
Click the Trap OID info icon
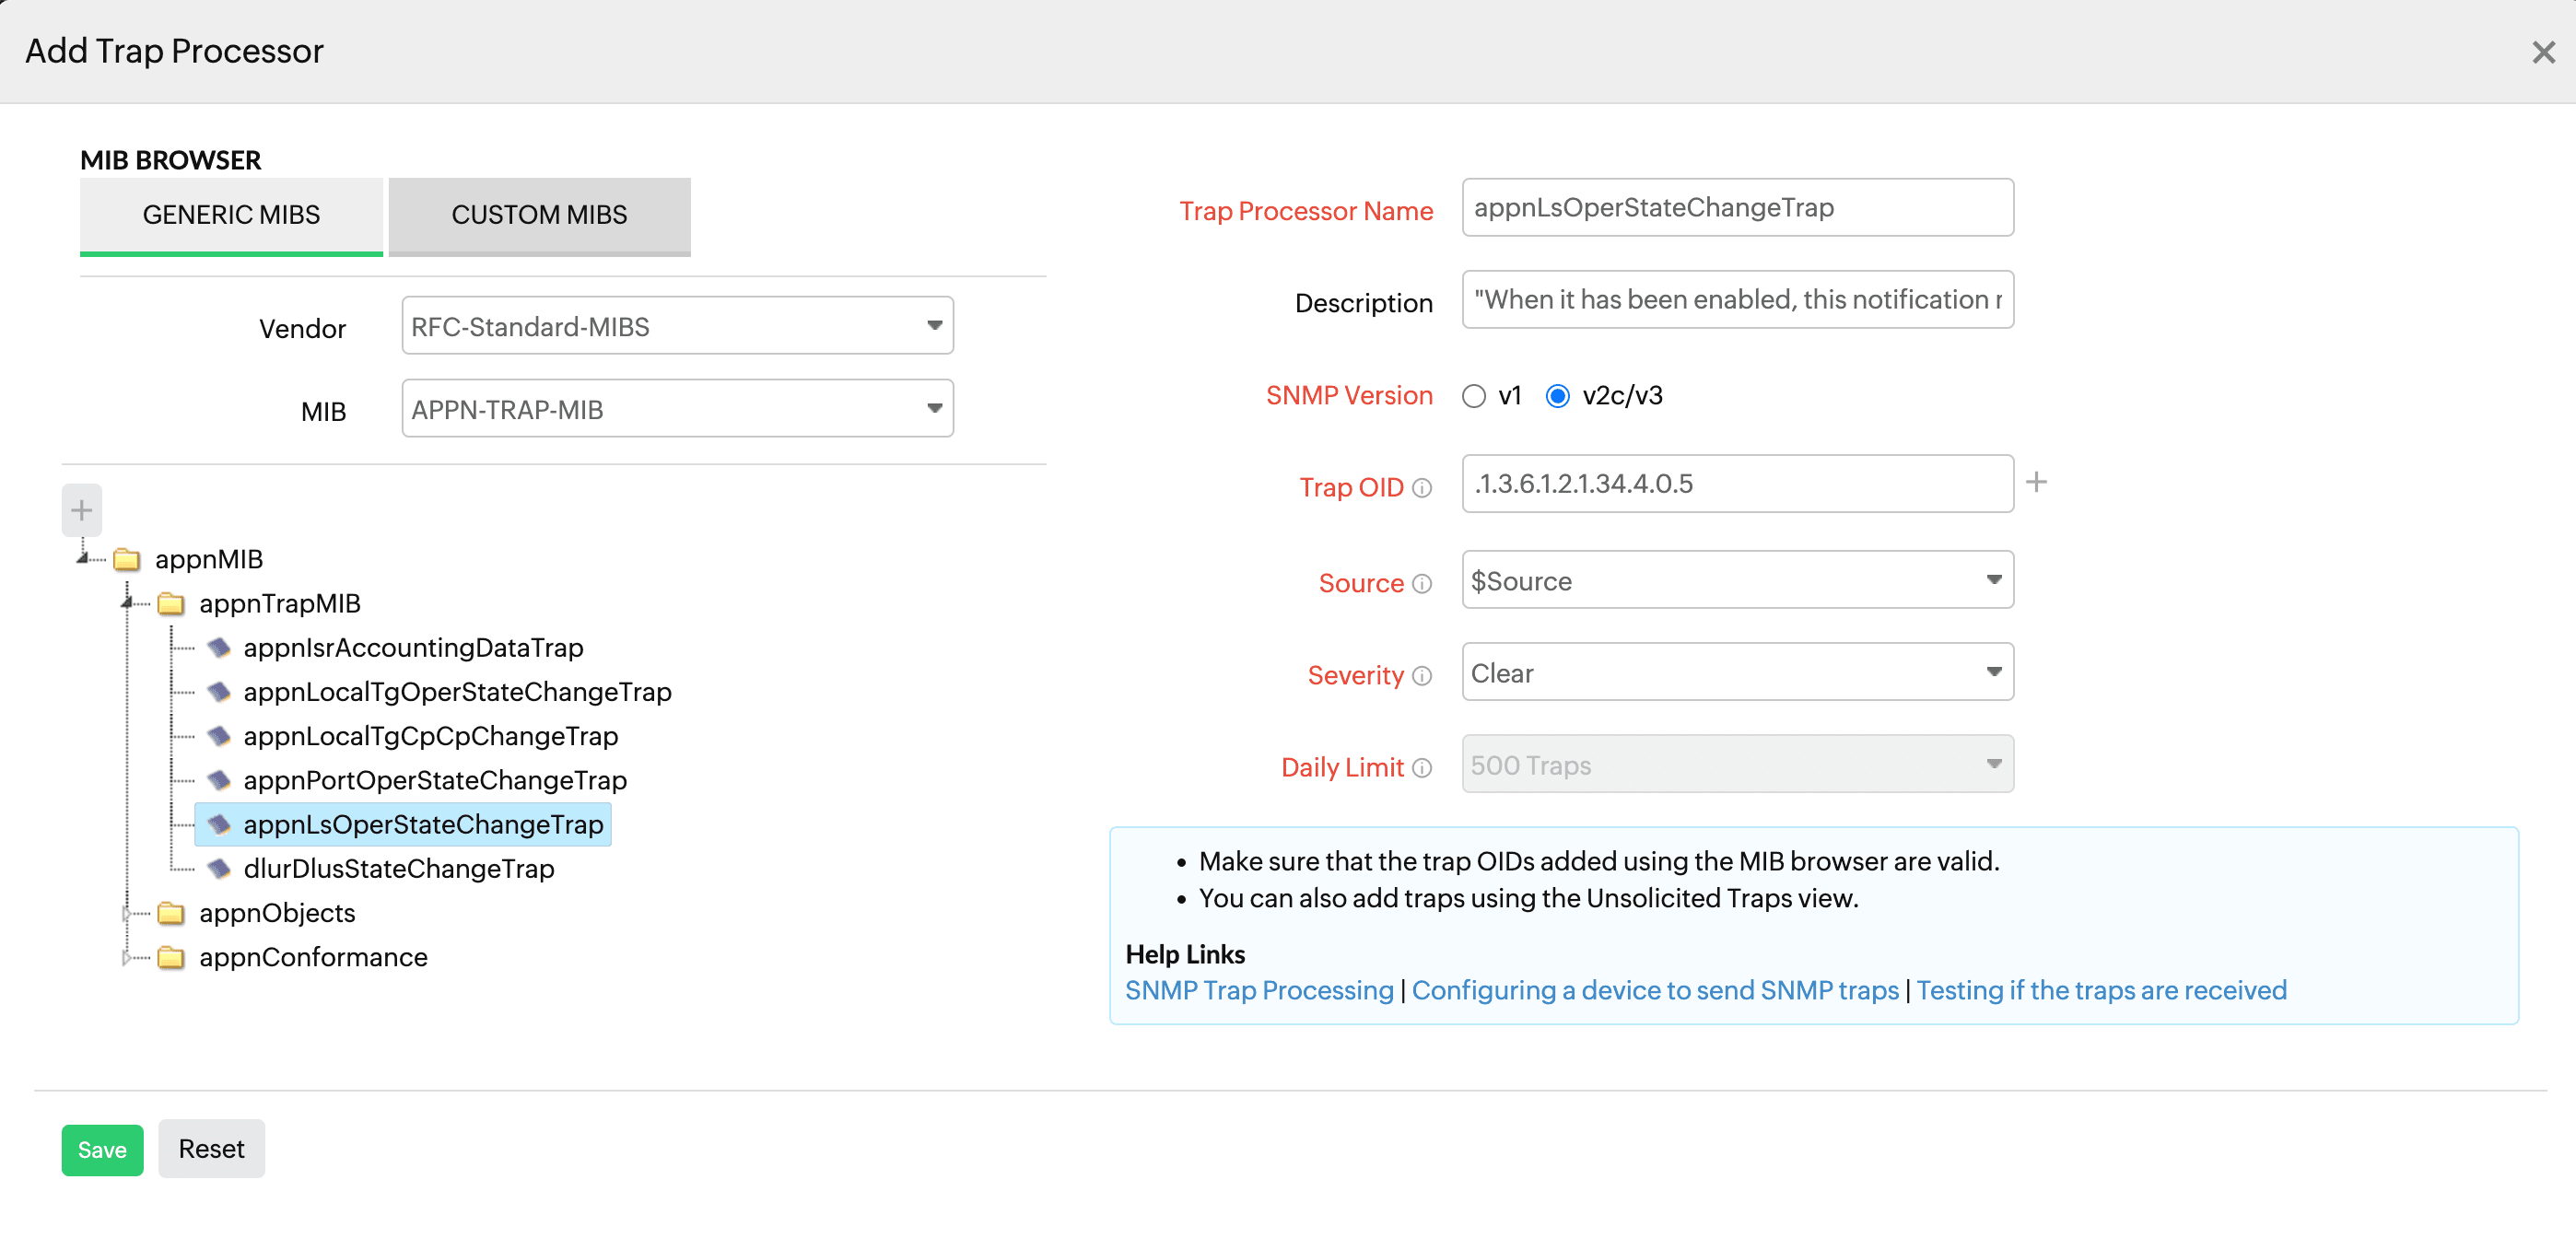click(x=1421, y=488)
